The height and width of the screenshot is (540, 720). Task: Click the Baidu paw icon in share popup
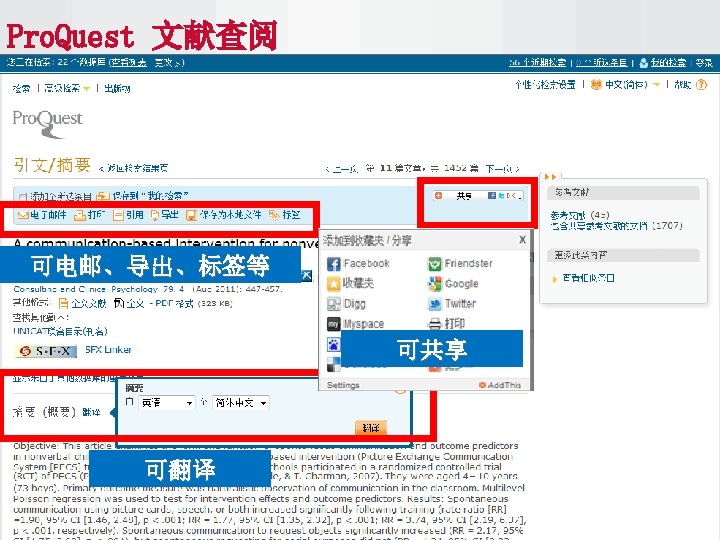[333, 344]
